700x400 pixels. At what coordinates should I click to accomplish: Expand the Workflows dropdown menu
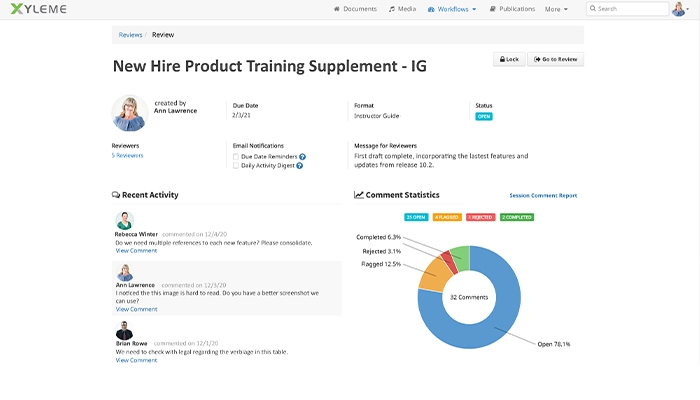[x=452, y=9]
